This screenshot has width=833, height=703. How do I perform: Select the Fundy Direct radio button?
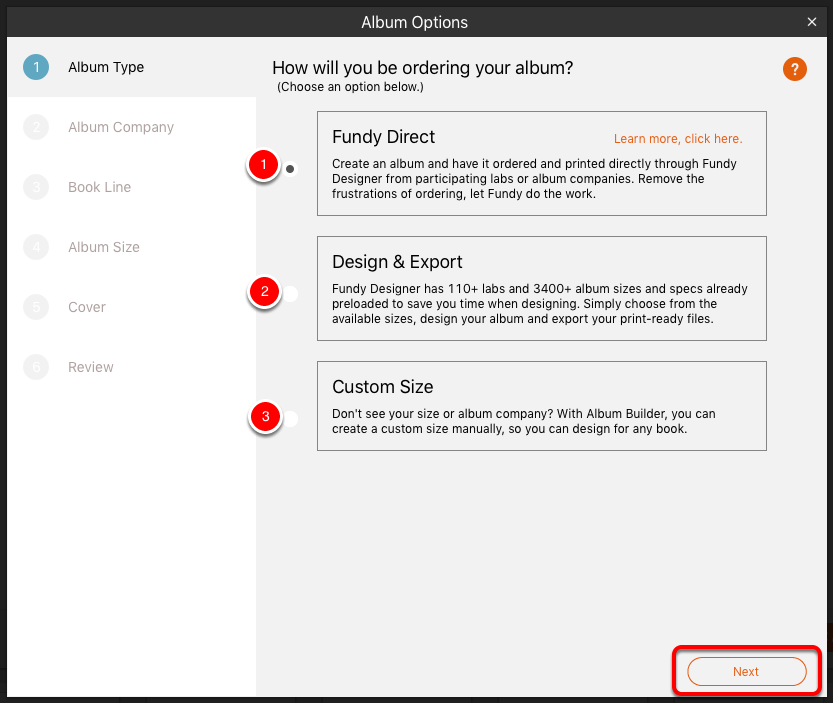pos(290,169)
